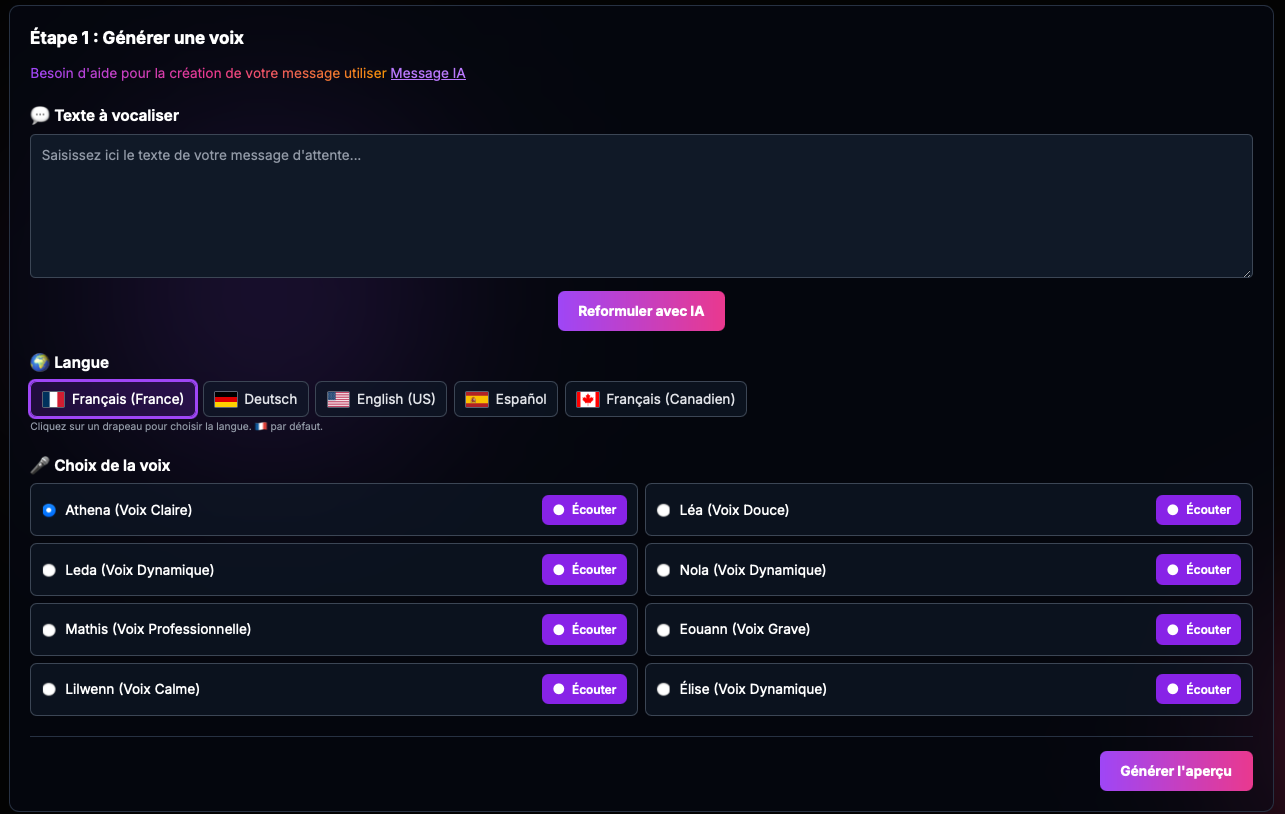Select the Leda (Voix Dynamique) radio button
Viewport: 1285px width, 814px height.
pyautogui.click(x=49, y=570)
